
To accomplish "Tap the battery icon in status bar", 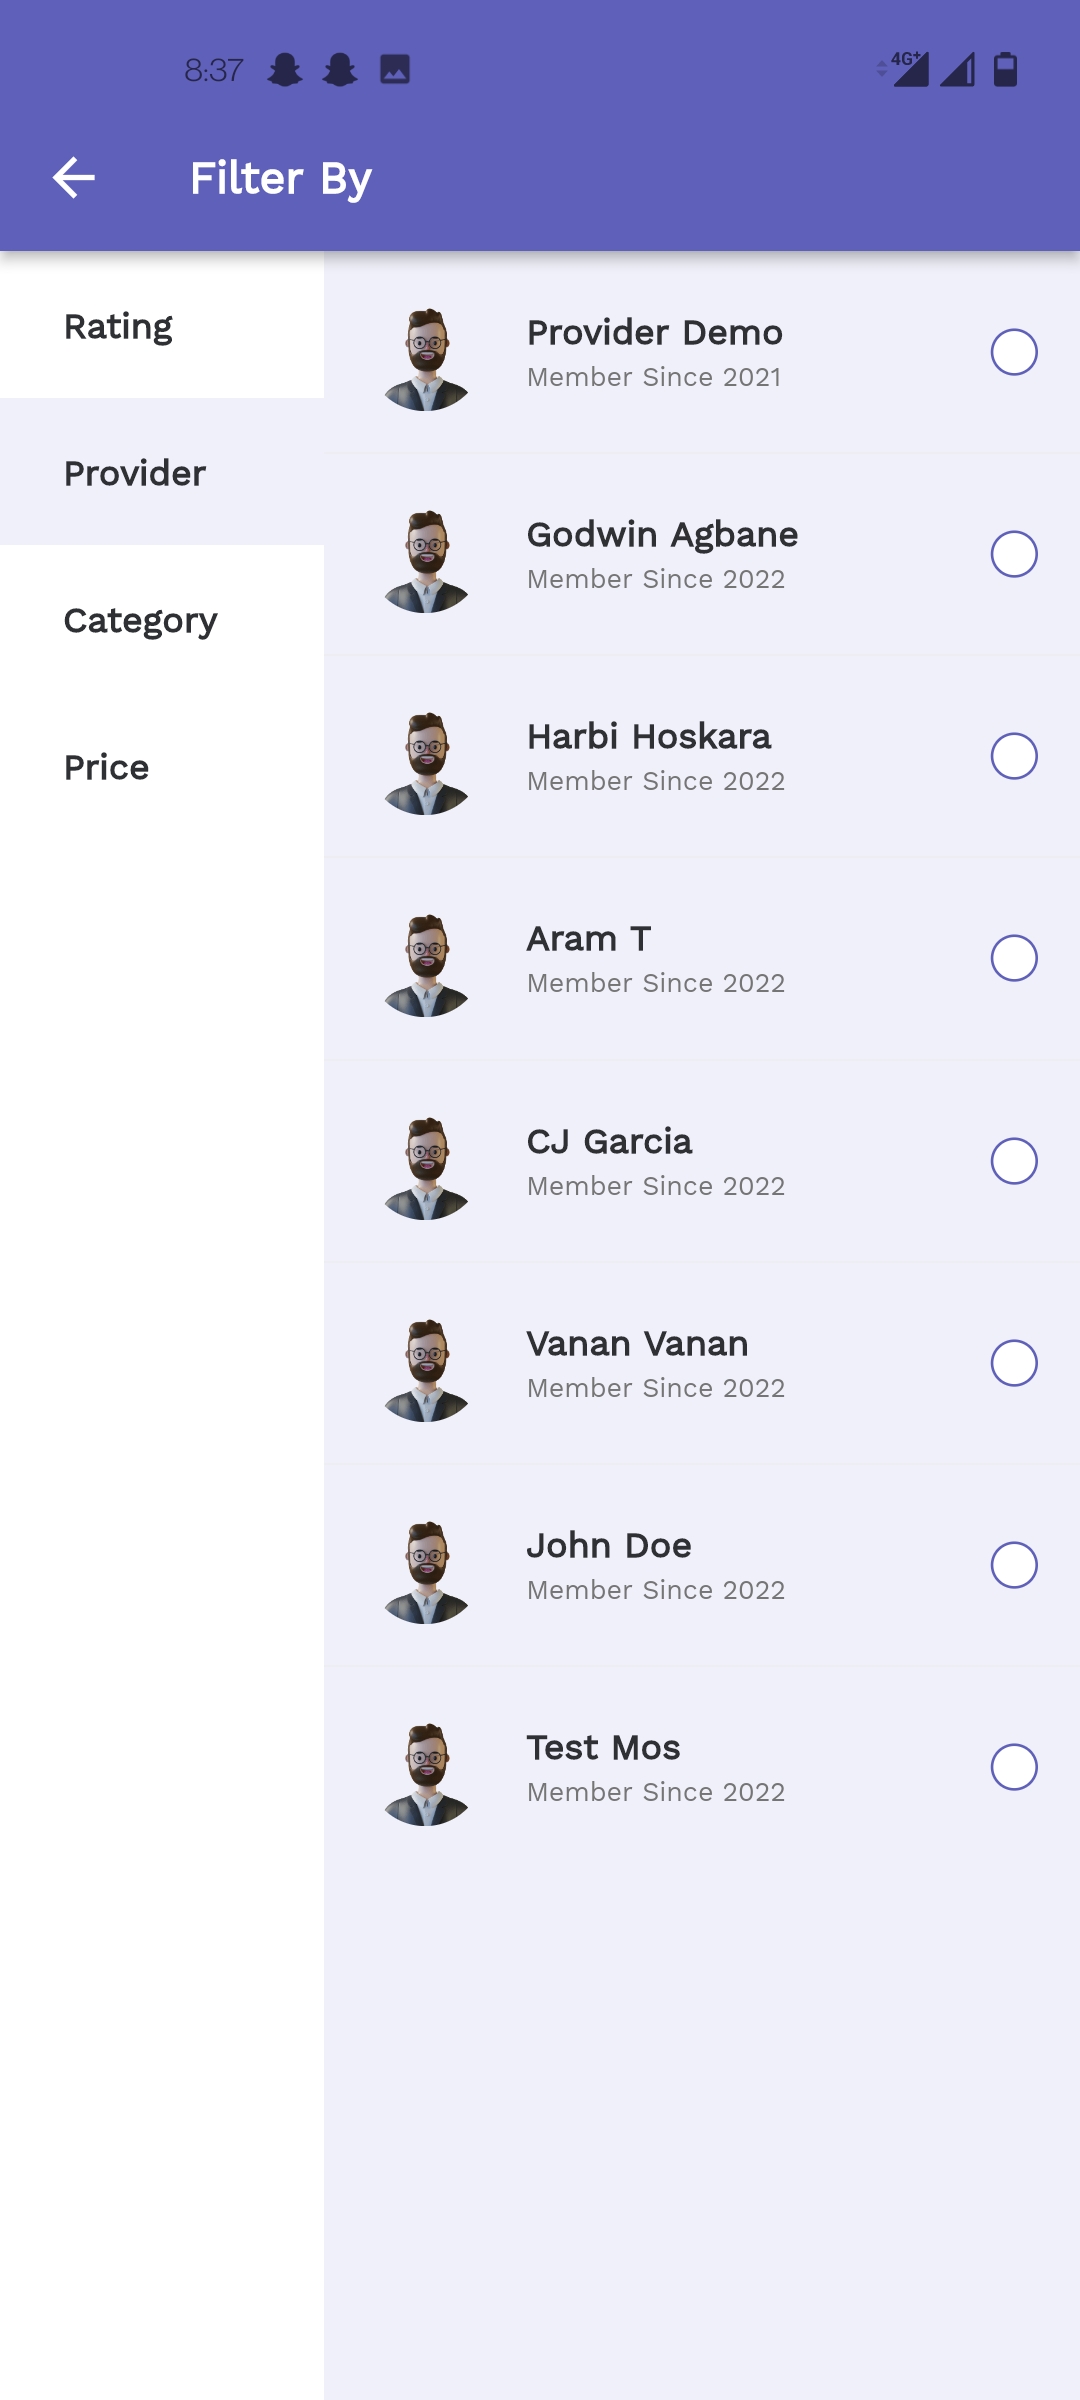I will tap(1005, 69).
